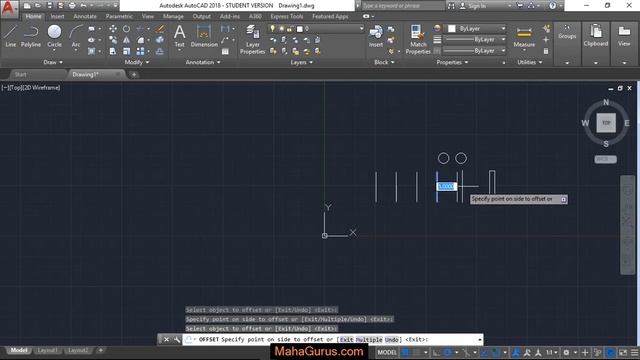Click the Plot printer icon in Quick Access

click(72, 6)
